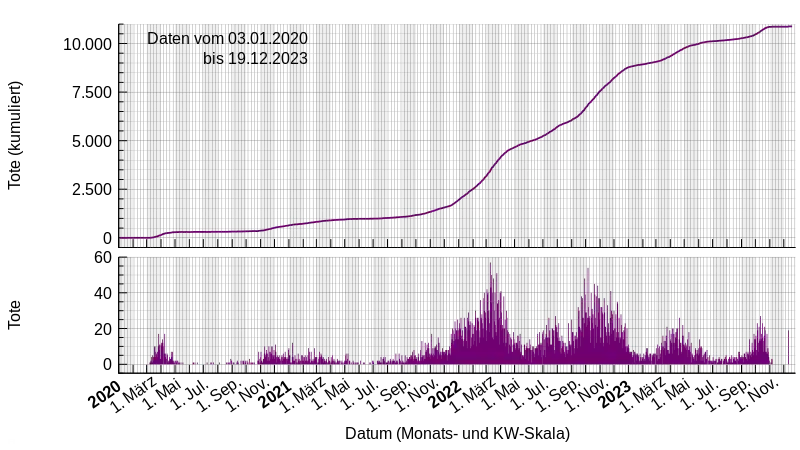Screen dimensions: 800x450
Task: Click the isolated late-2023 spike bar in daily chart
Action: pos(788,347)
